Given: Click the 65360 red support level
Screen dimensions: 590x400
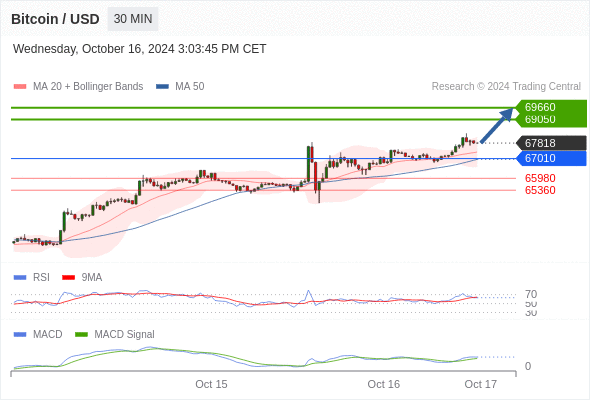Looking at the screenshot, I should click(x=540, y=190).
